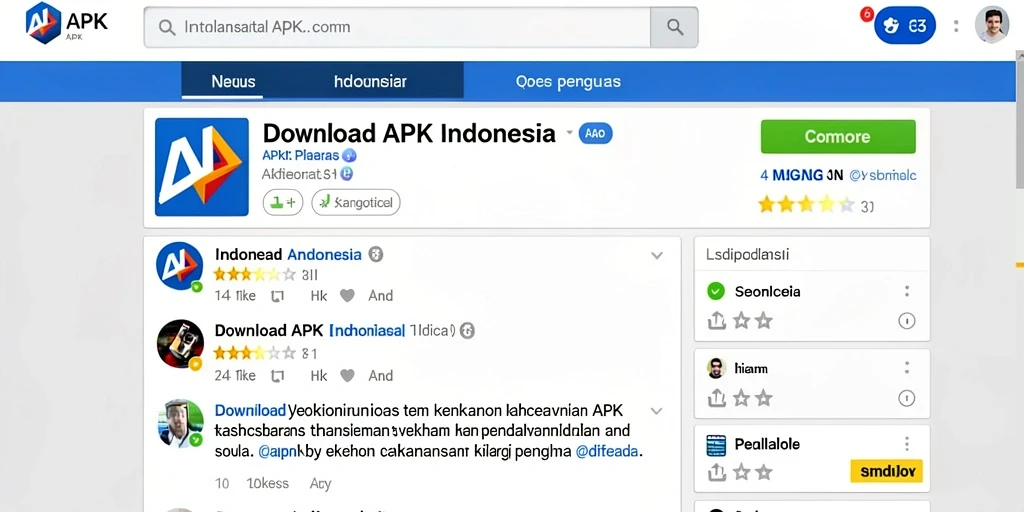Viewport: 1024px width, 512px height.
Task: Click the second star on the Seonlceia card
Action: click(763, 321)
